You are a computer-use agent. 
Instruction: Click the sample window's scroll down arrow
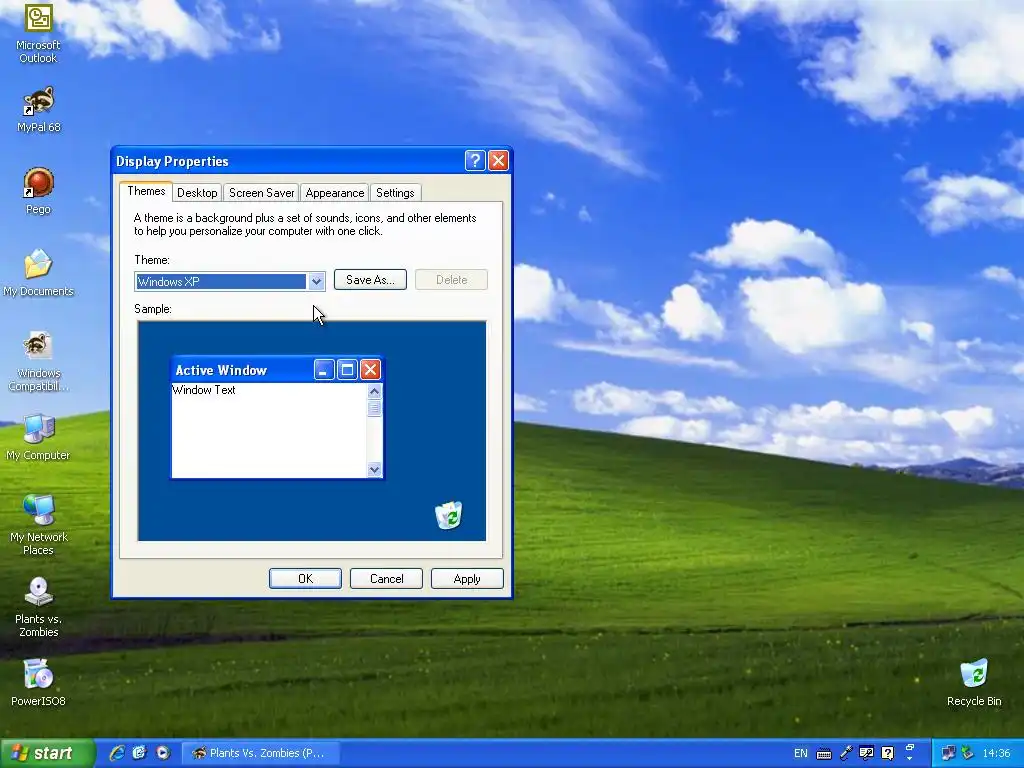click(374, 470)
